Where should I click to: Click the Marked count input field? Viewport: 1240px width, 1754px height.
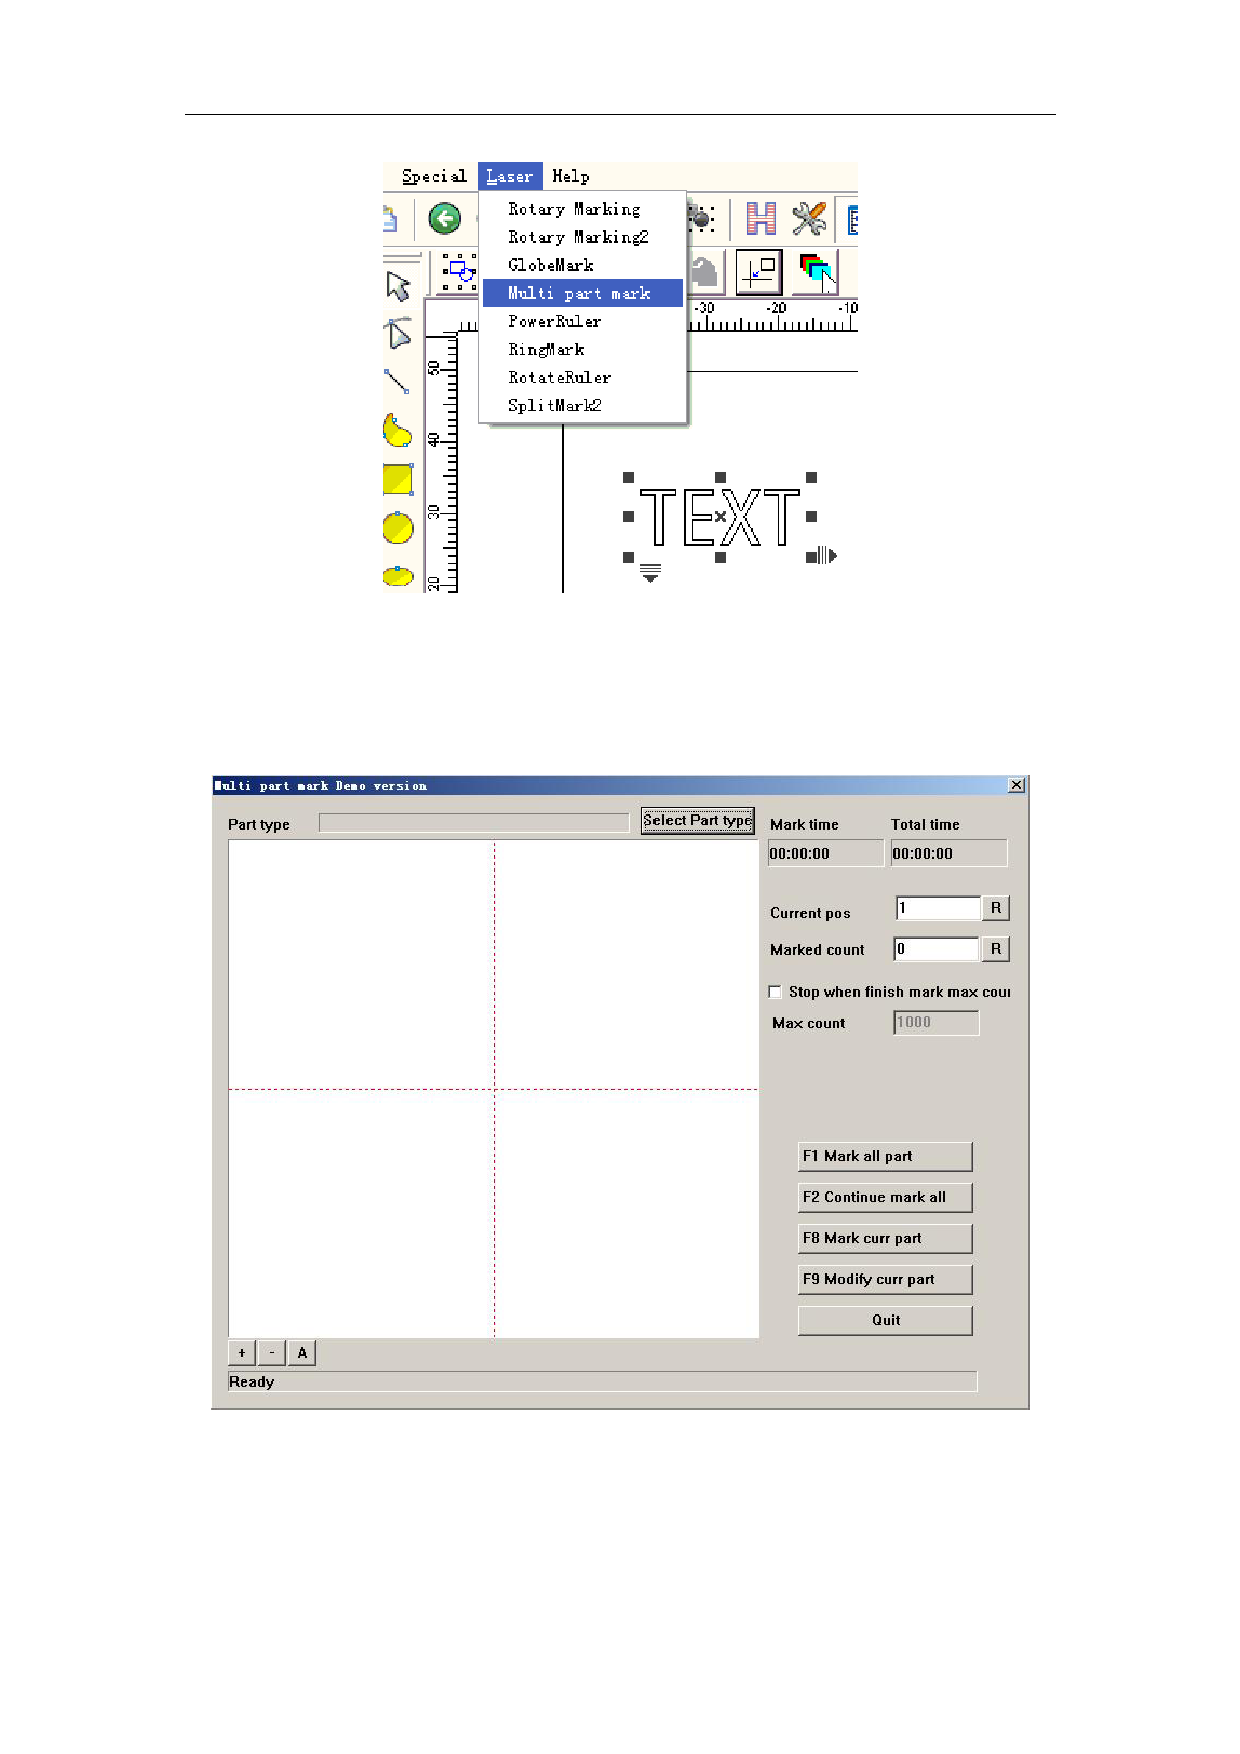[936, 949]
